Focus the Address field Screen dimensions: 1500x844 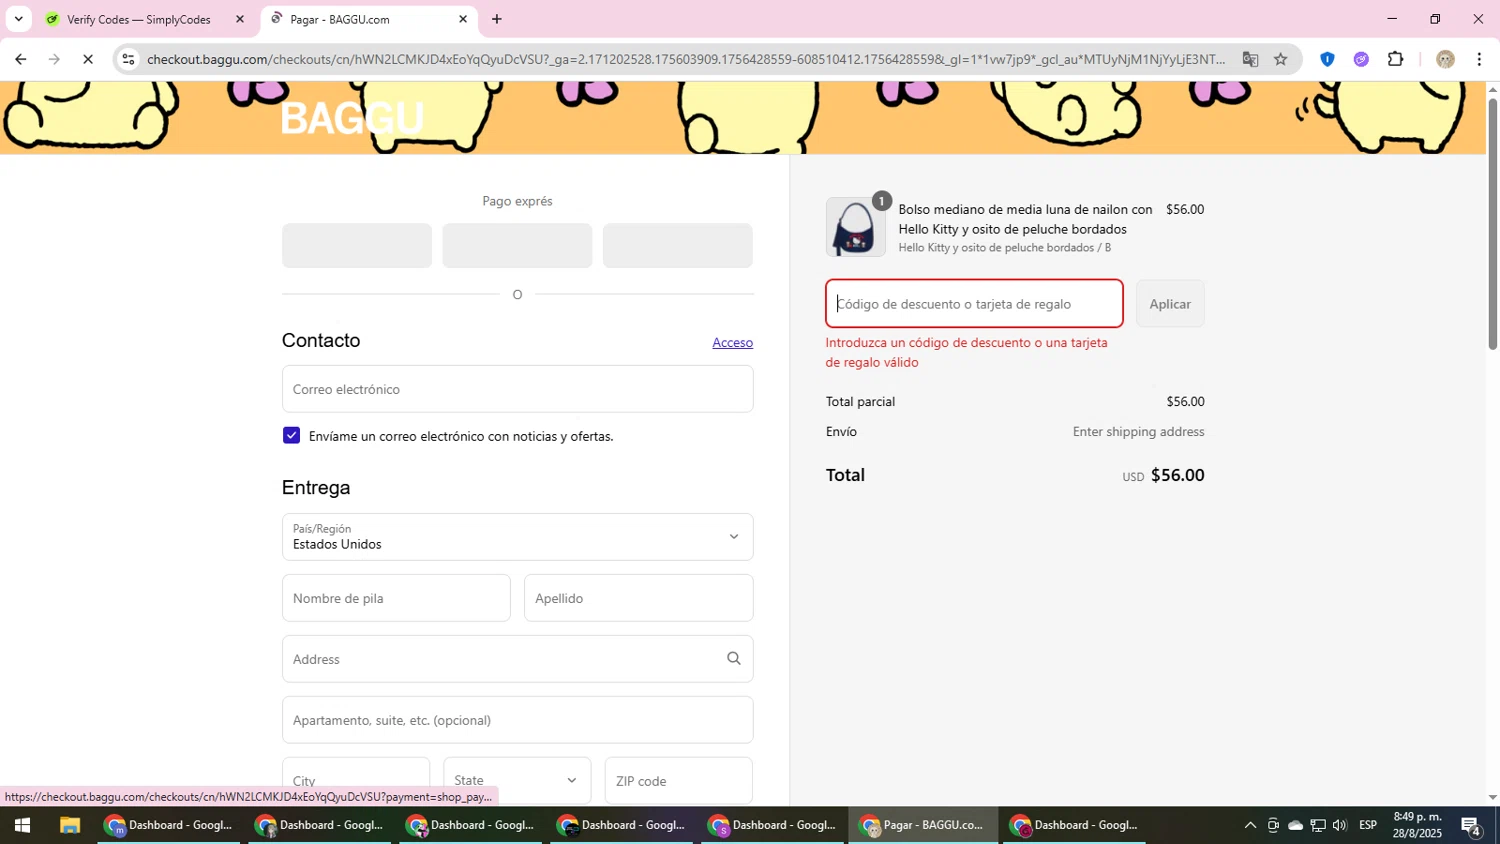click(517, 659)
